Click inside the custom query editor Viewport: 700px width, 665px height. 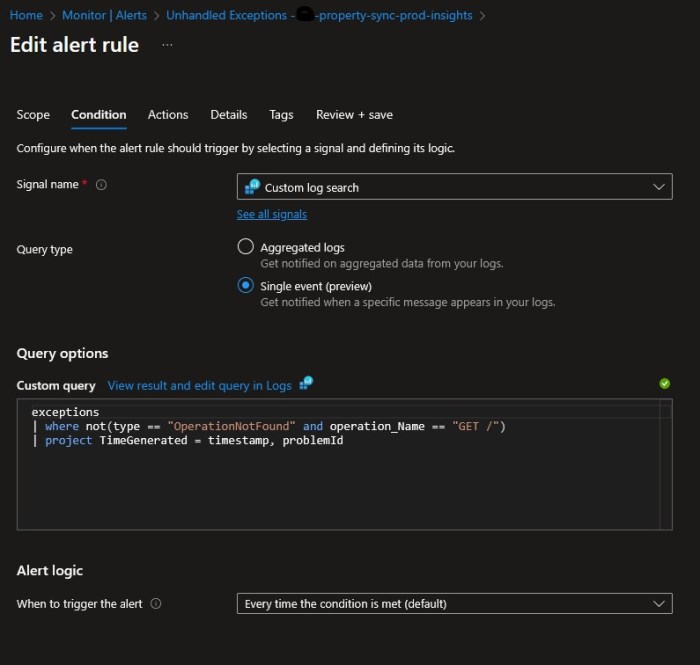click(x=345, y=464)
